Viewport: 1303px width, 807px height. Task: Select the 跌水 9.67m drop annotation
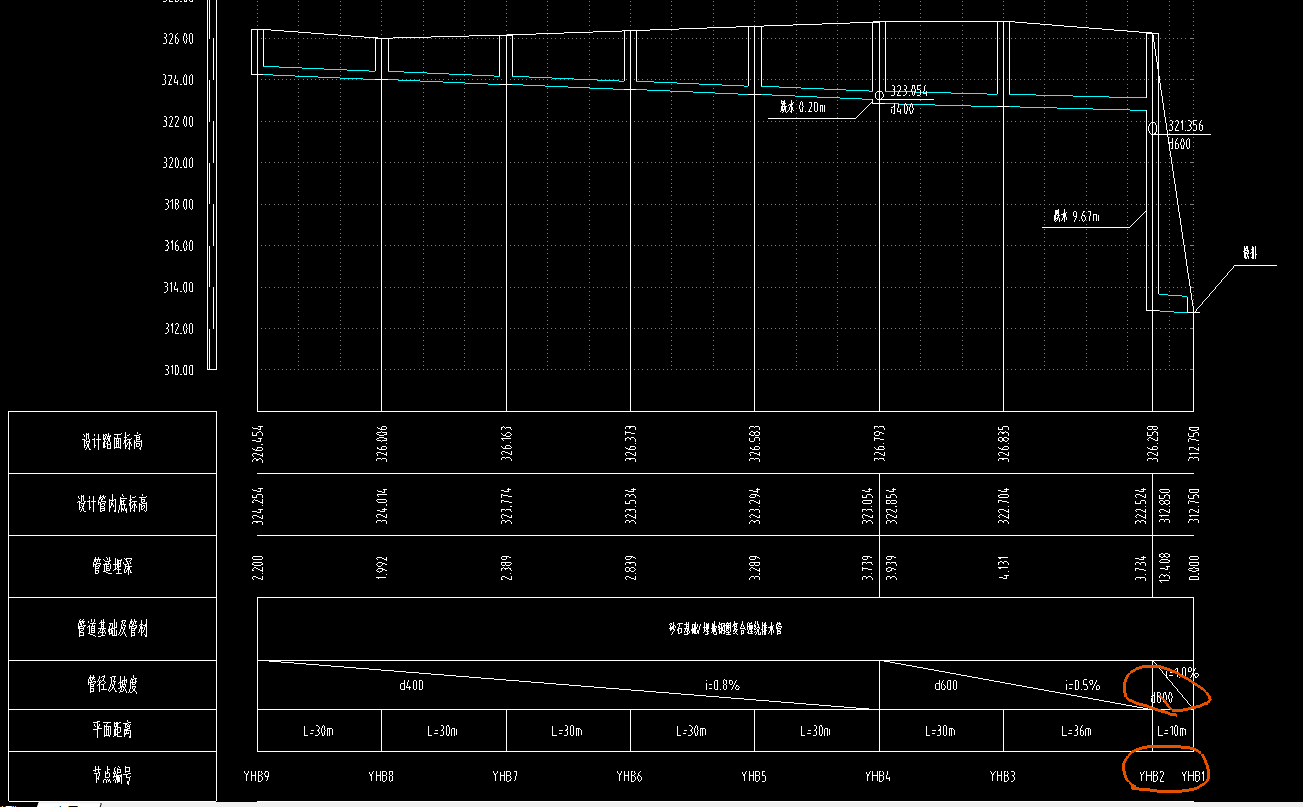pyautogui.click(x=1076, y=216)
